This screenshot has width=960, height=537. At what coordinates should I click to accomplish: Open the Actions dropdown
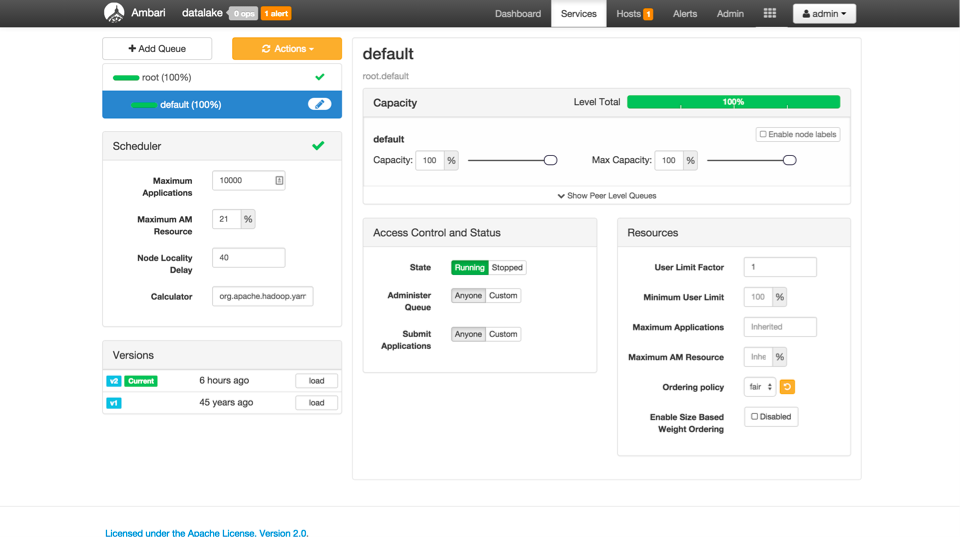[287, 48]
